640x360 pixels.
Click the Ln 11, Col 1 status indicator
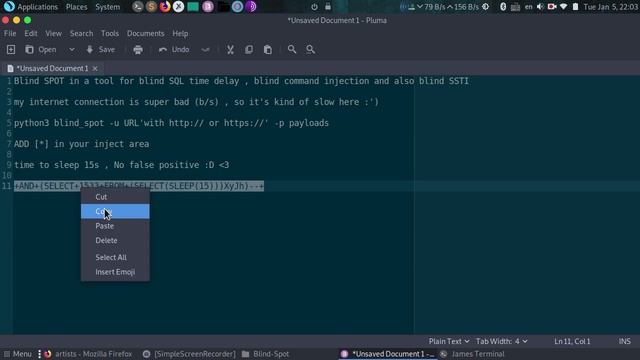coord(572,341)
